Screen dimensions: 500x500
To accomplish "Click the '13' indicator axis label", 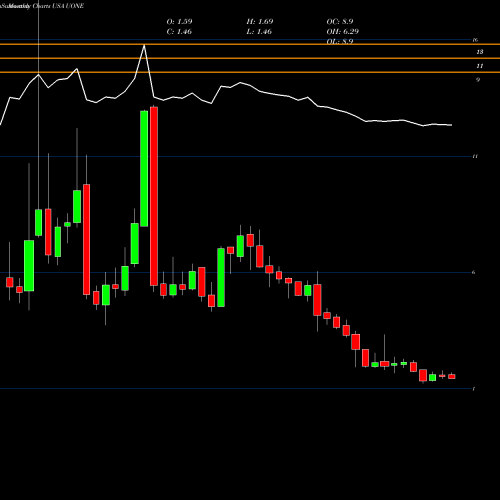I will 480,52.
